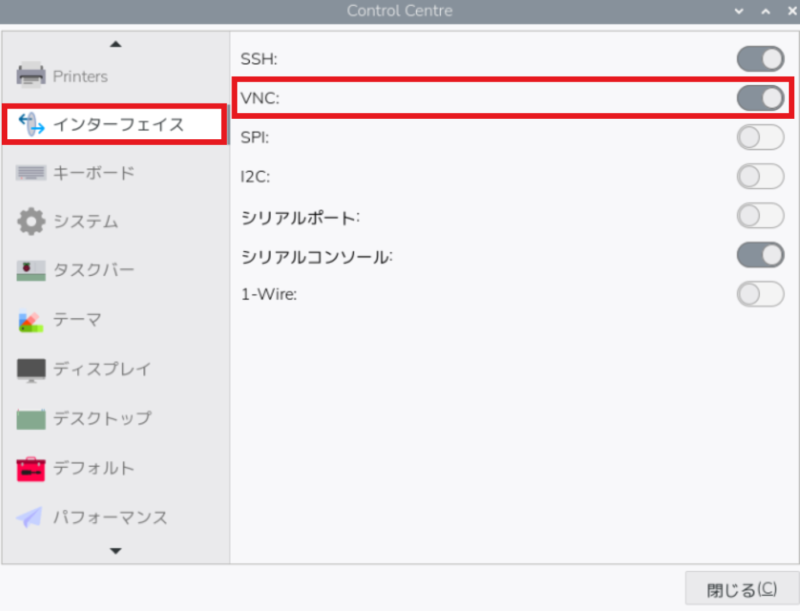Select the ディスプレイ monitor icon

coord(31,369)
